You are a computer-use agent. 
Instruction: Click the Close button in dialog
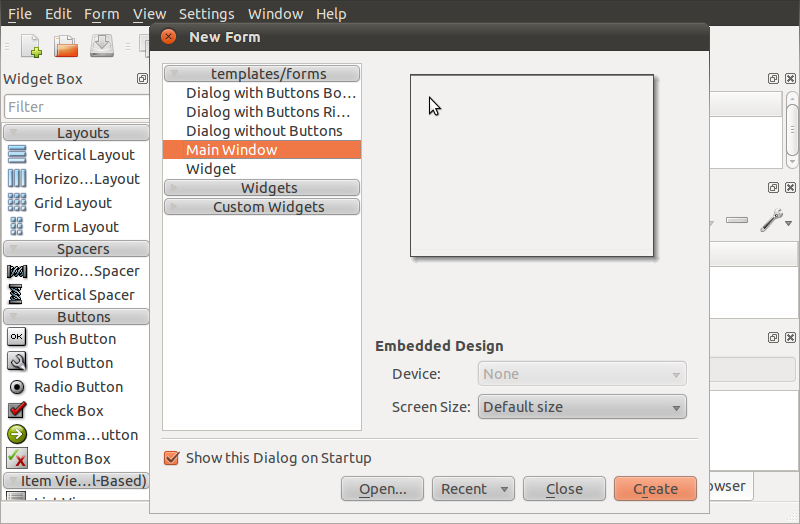(564, 489)
